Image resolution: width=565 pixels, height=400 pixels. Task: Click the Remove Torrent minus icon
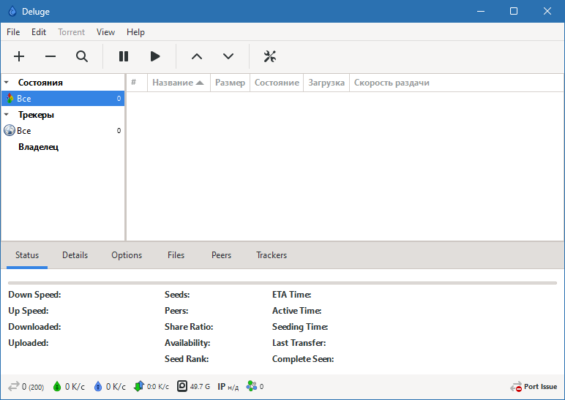50,57
